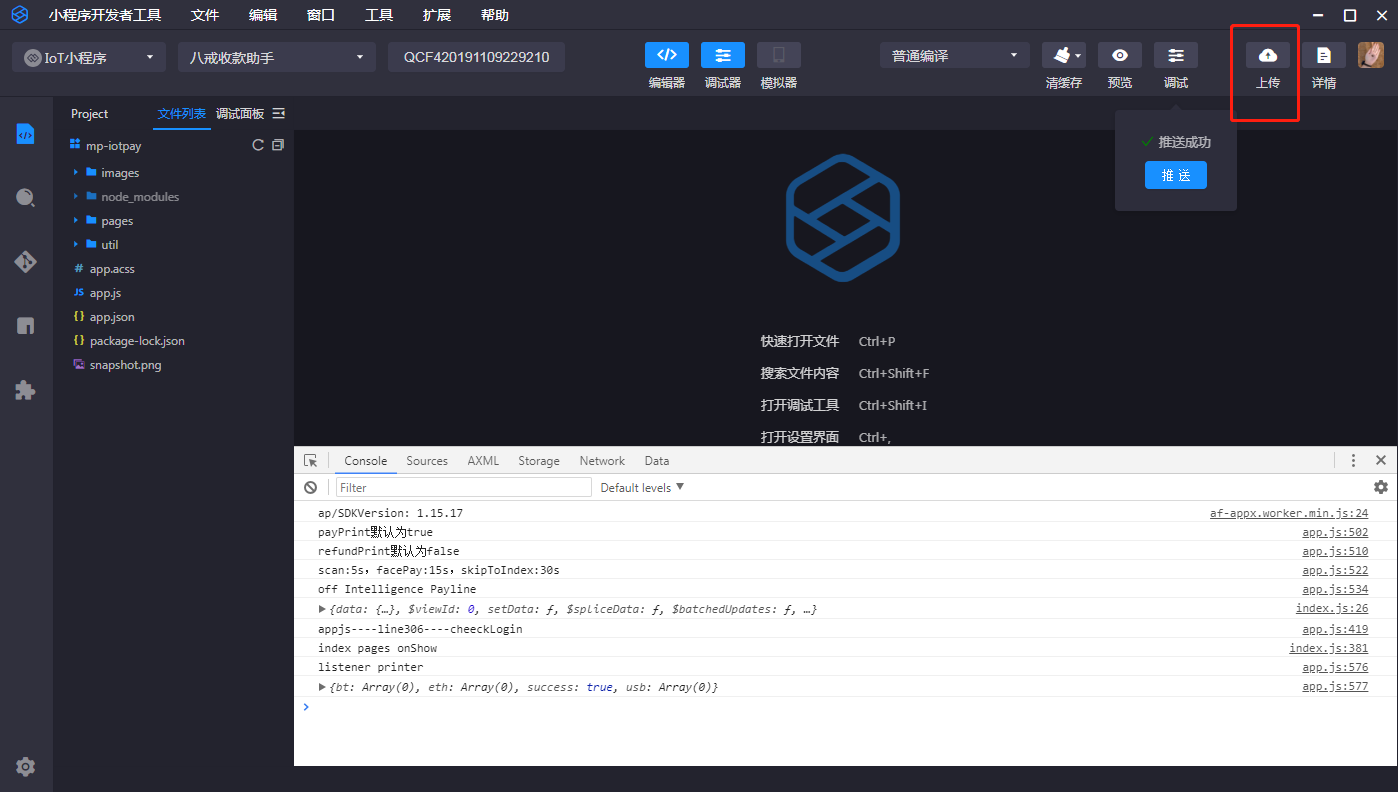Switch to the Storage tab
Image resolution: width=1398 pixels, height=792 pixels.
click(x=539, y=461)
